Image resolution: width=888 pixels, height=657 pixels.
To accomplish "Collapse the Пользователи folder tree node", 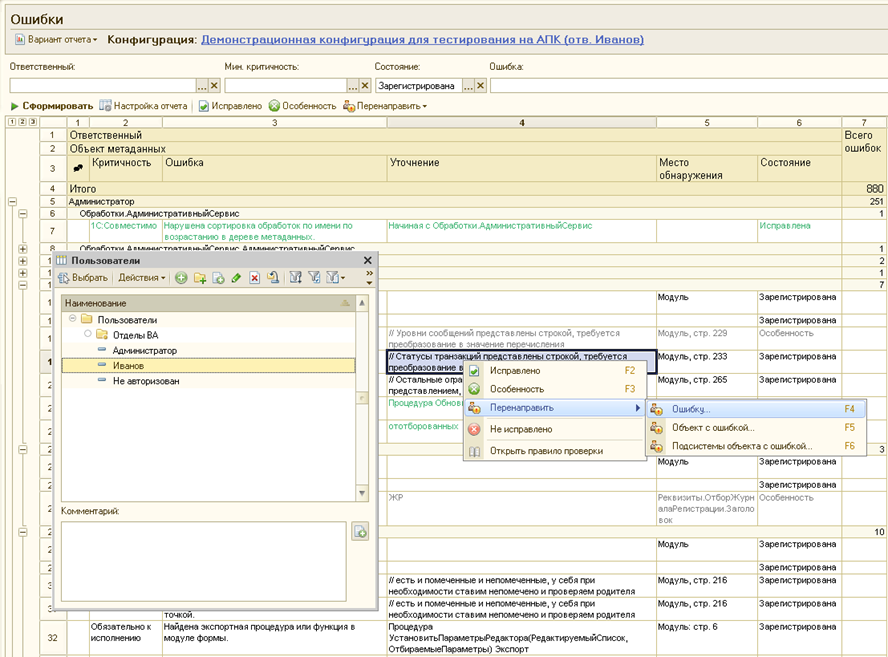I will click(72, 320).
